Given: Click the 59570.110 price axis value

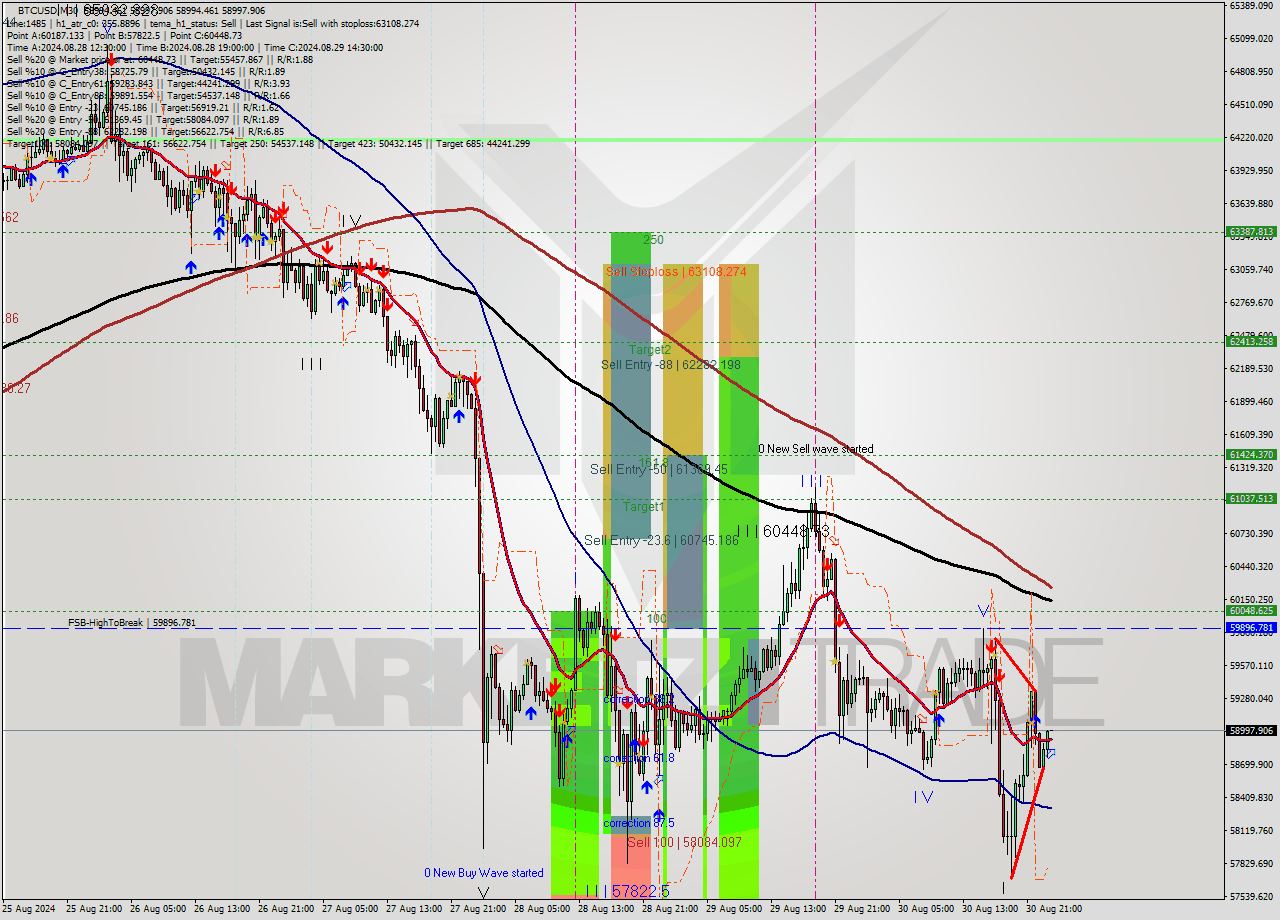Looking at the screenshot, I should [1251, 665].
